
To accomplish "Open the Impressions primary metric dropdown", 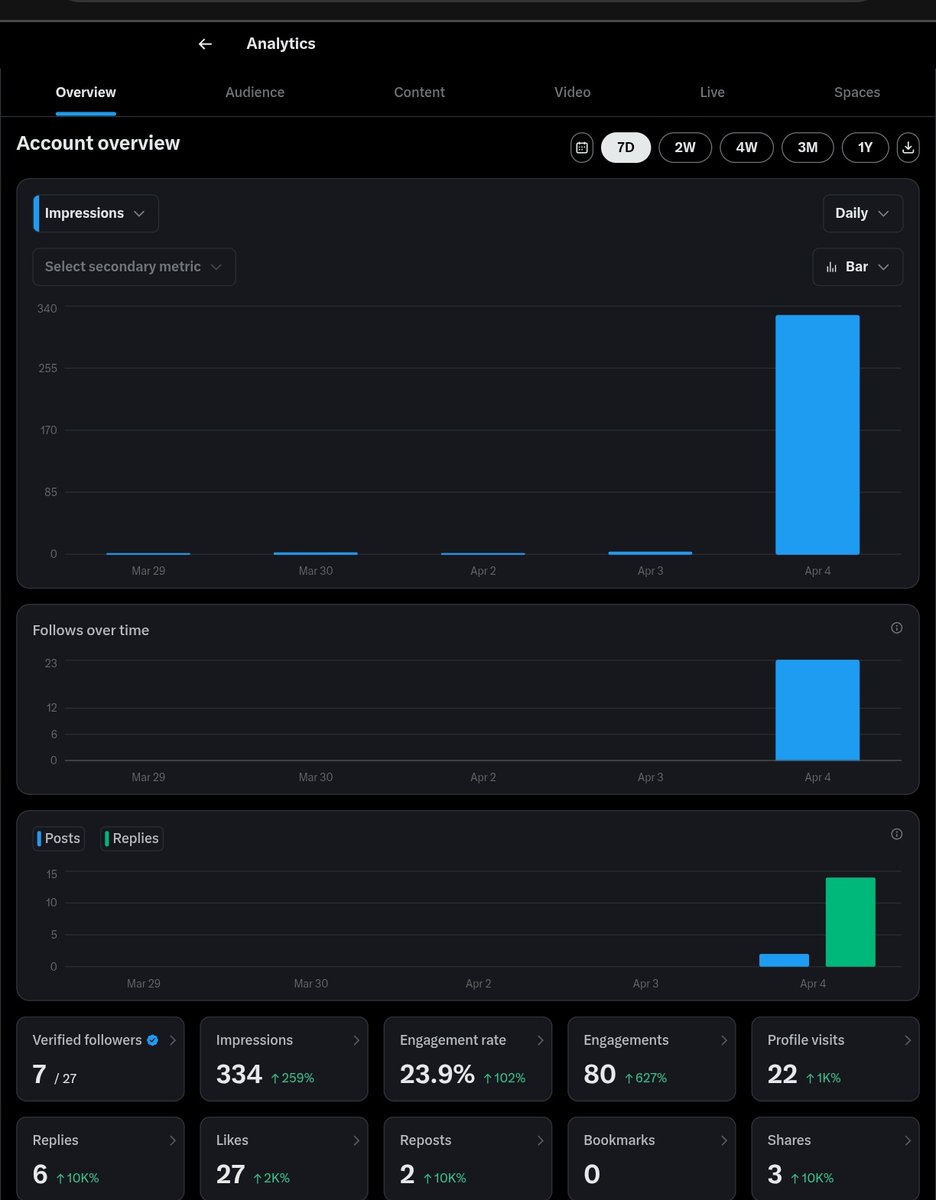I will coord(96,213).
